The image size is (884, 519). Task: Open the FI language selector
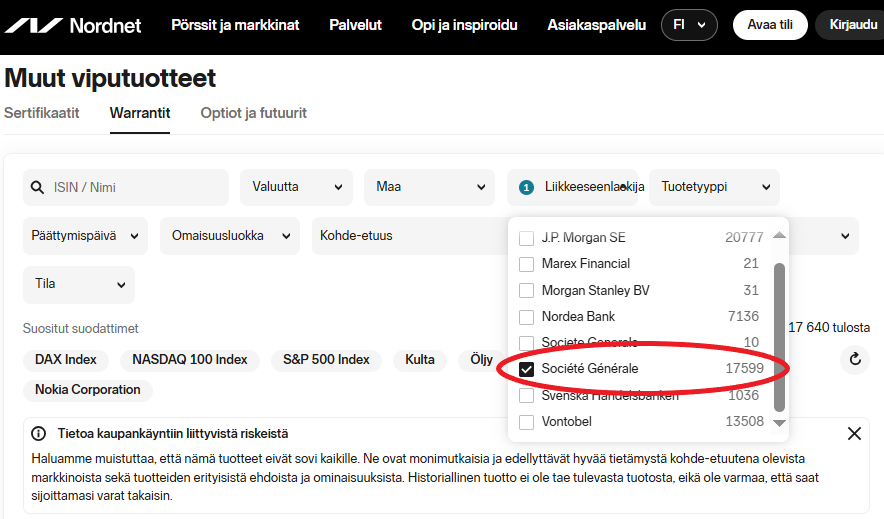tap(689, 25)
